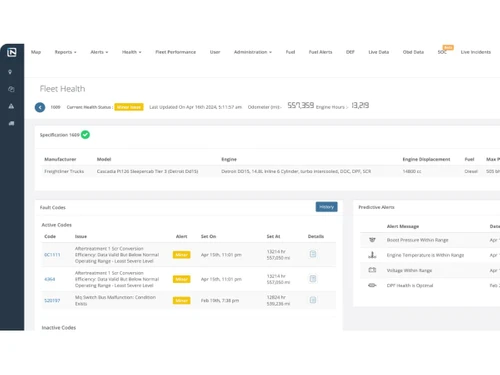Open the Administration dropdown menu
Image resolution: width=500 pixels, height=375 pixels.
click(x=253, y=52)
